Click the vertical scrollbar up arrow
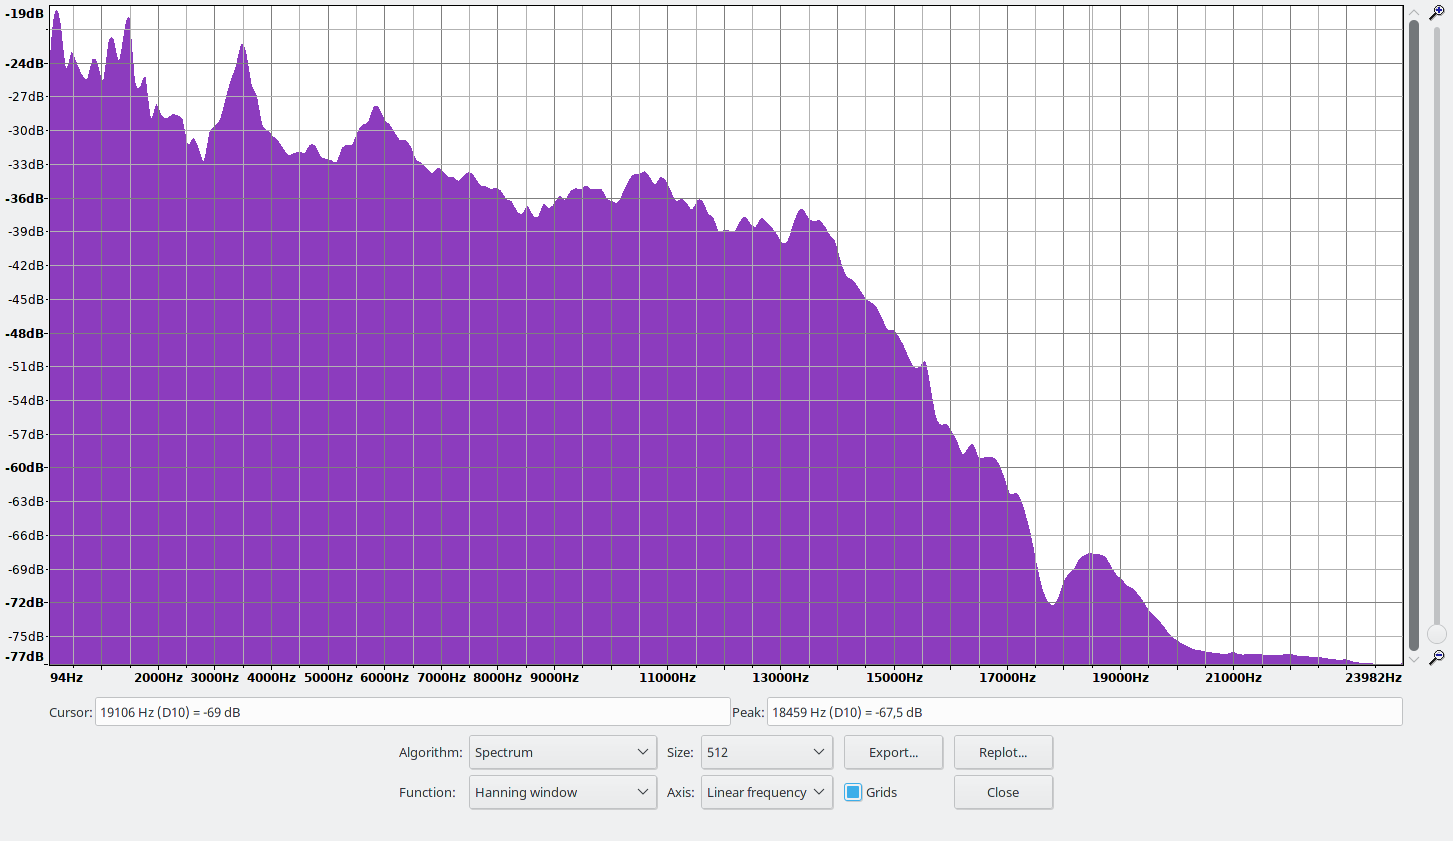Viewport: 1453px width, 841px height. click(x=1414, y=12)
